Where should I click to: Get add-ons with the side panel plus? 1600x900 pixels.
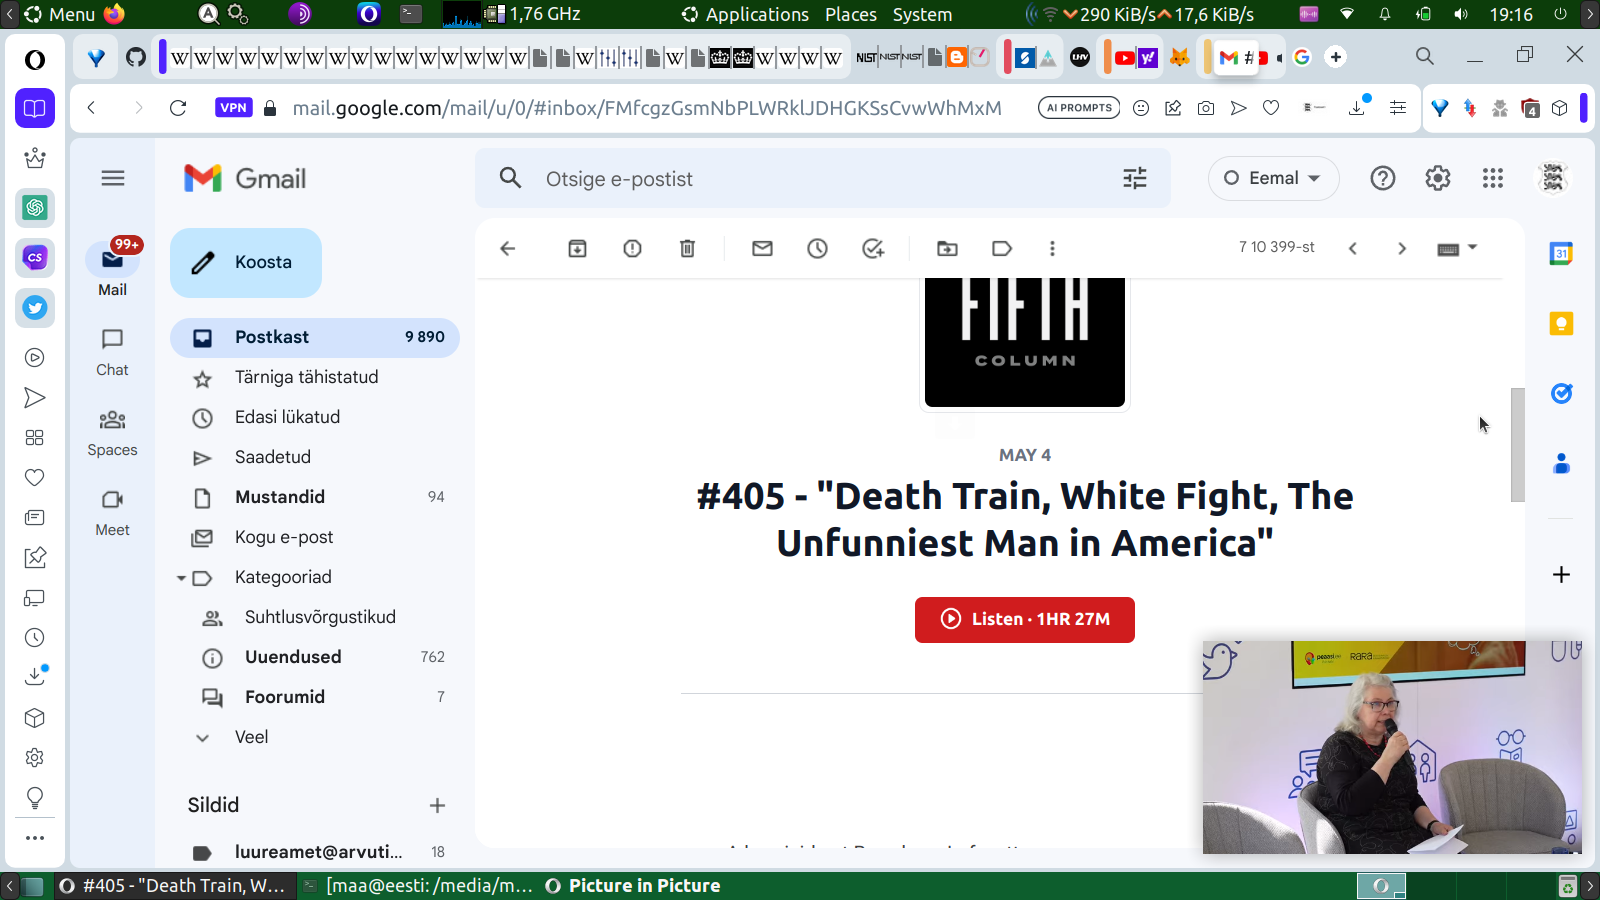point(1561,574)
